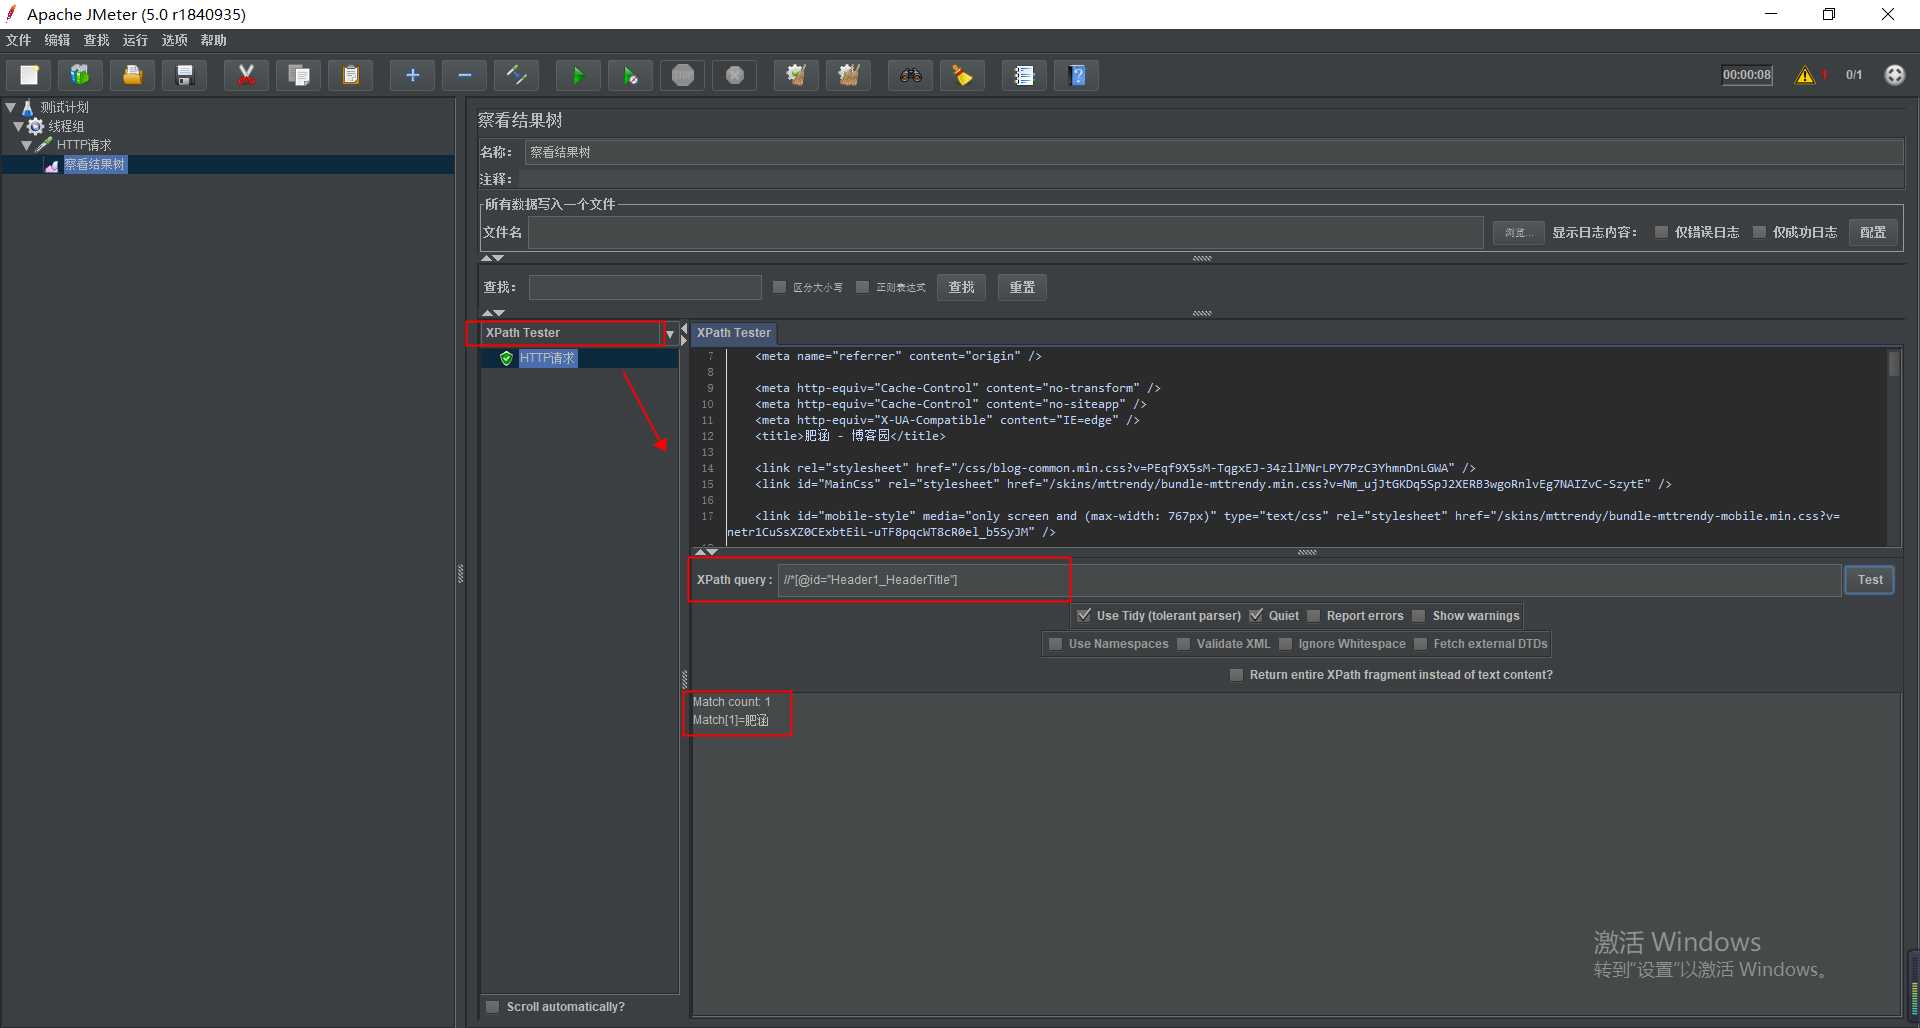This screenshot has height=1028, width=1920.
Task: Open the XPath Tester renderer dropdown
Action: tap(670, 334)
